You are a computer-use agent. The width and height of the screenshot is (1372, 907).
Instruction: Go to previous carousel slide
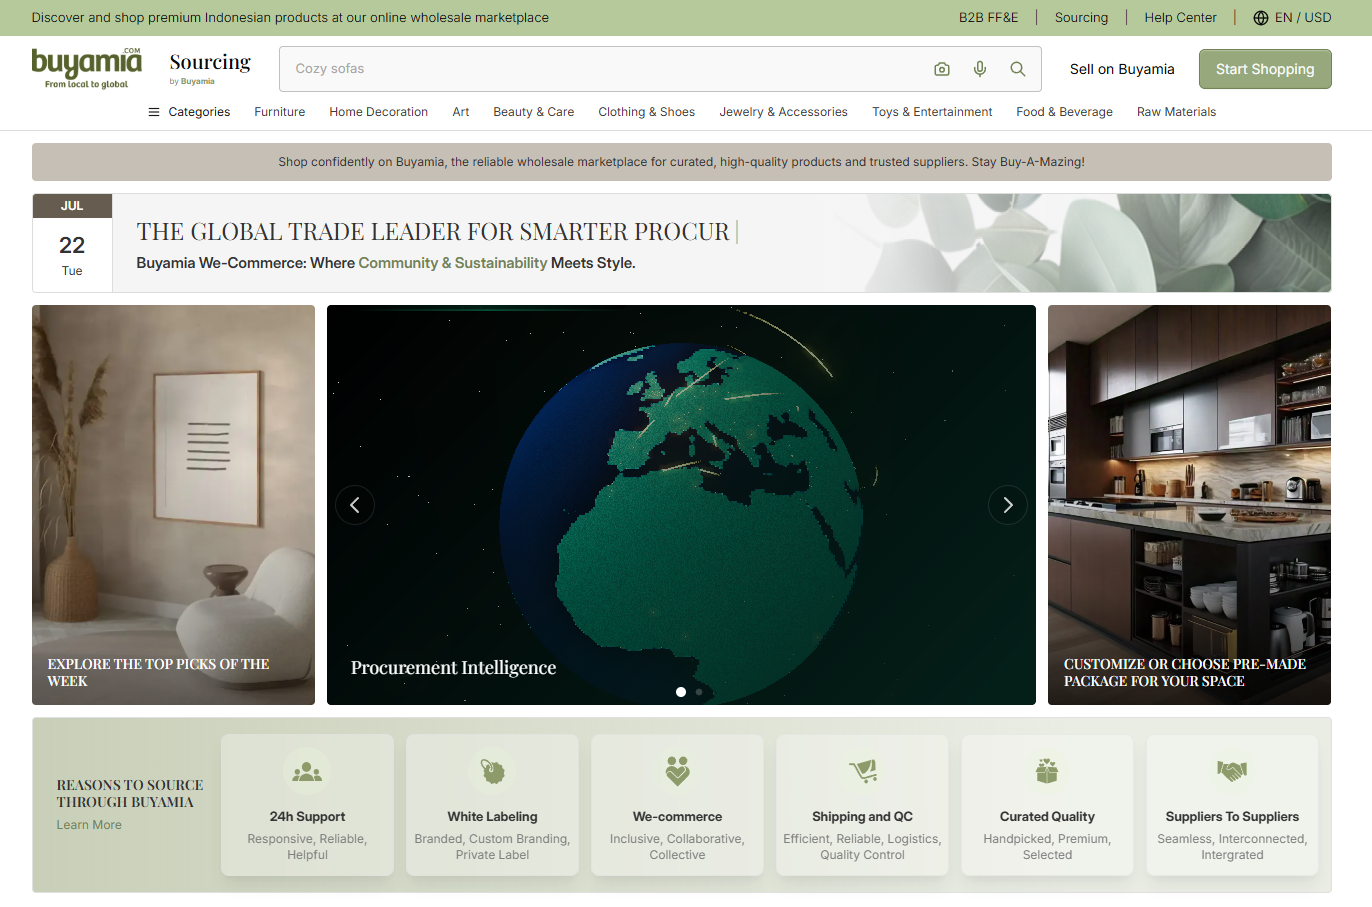point(355,505)
